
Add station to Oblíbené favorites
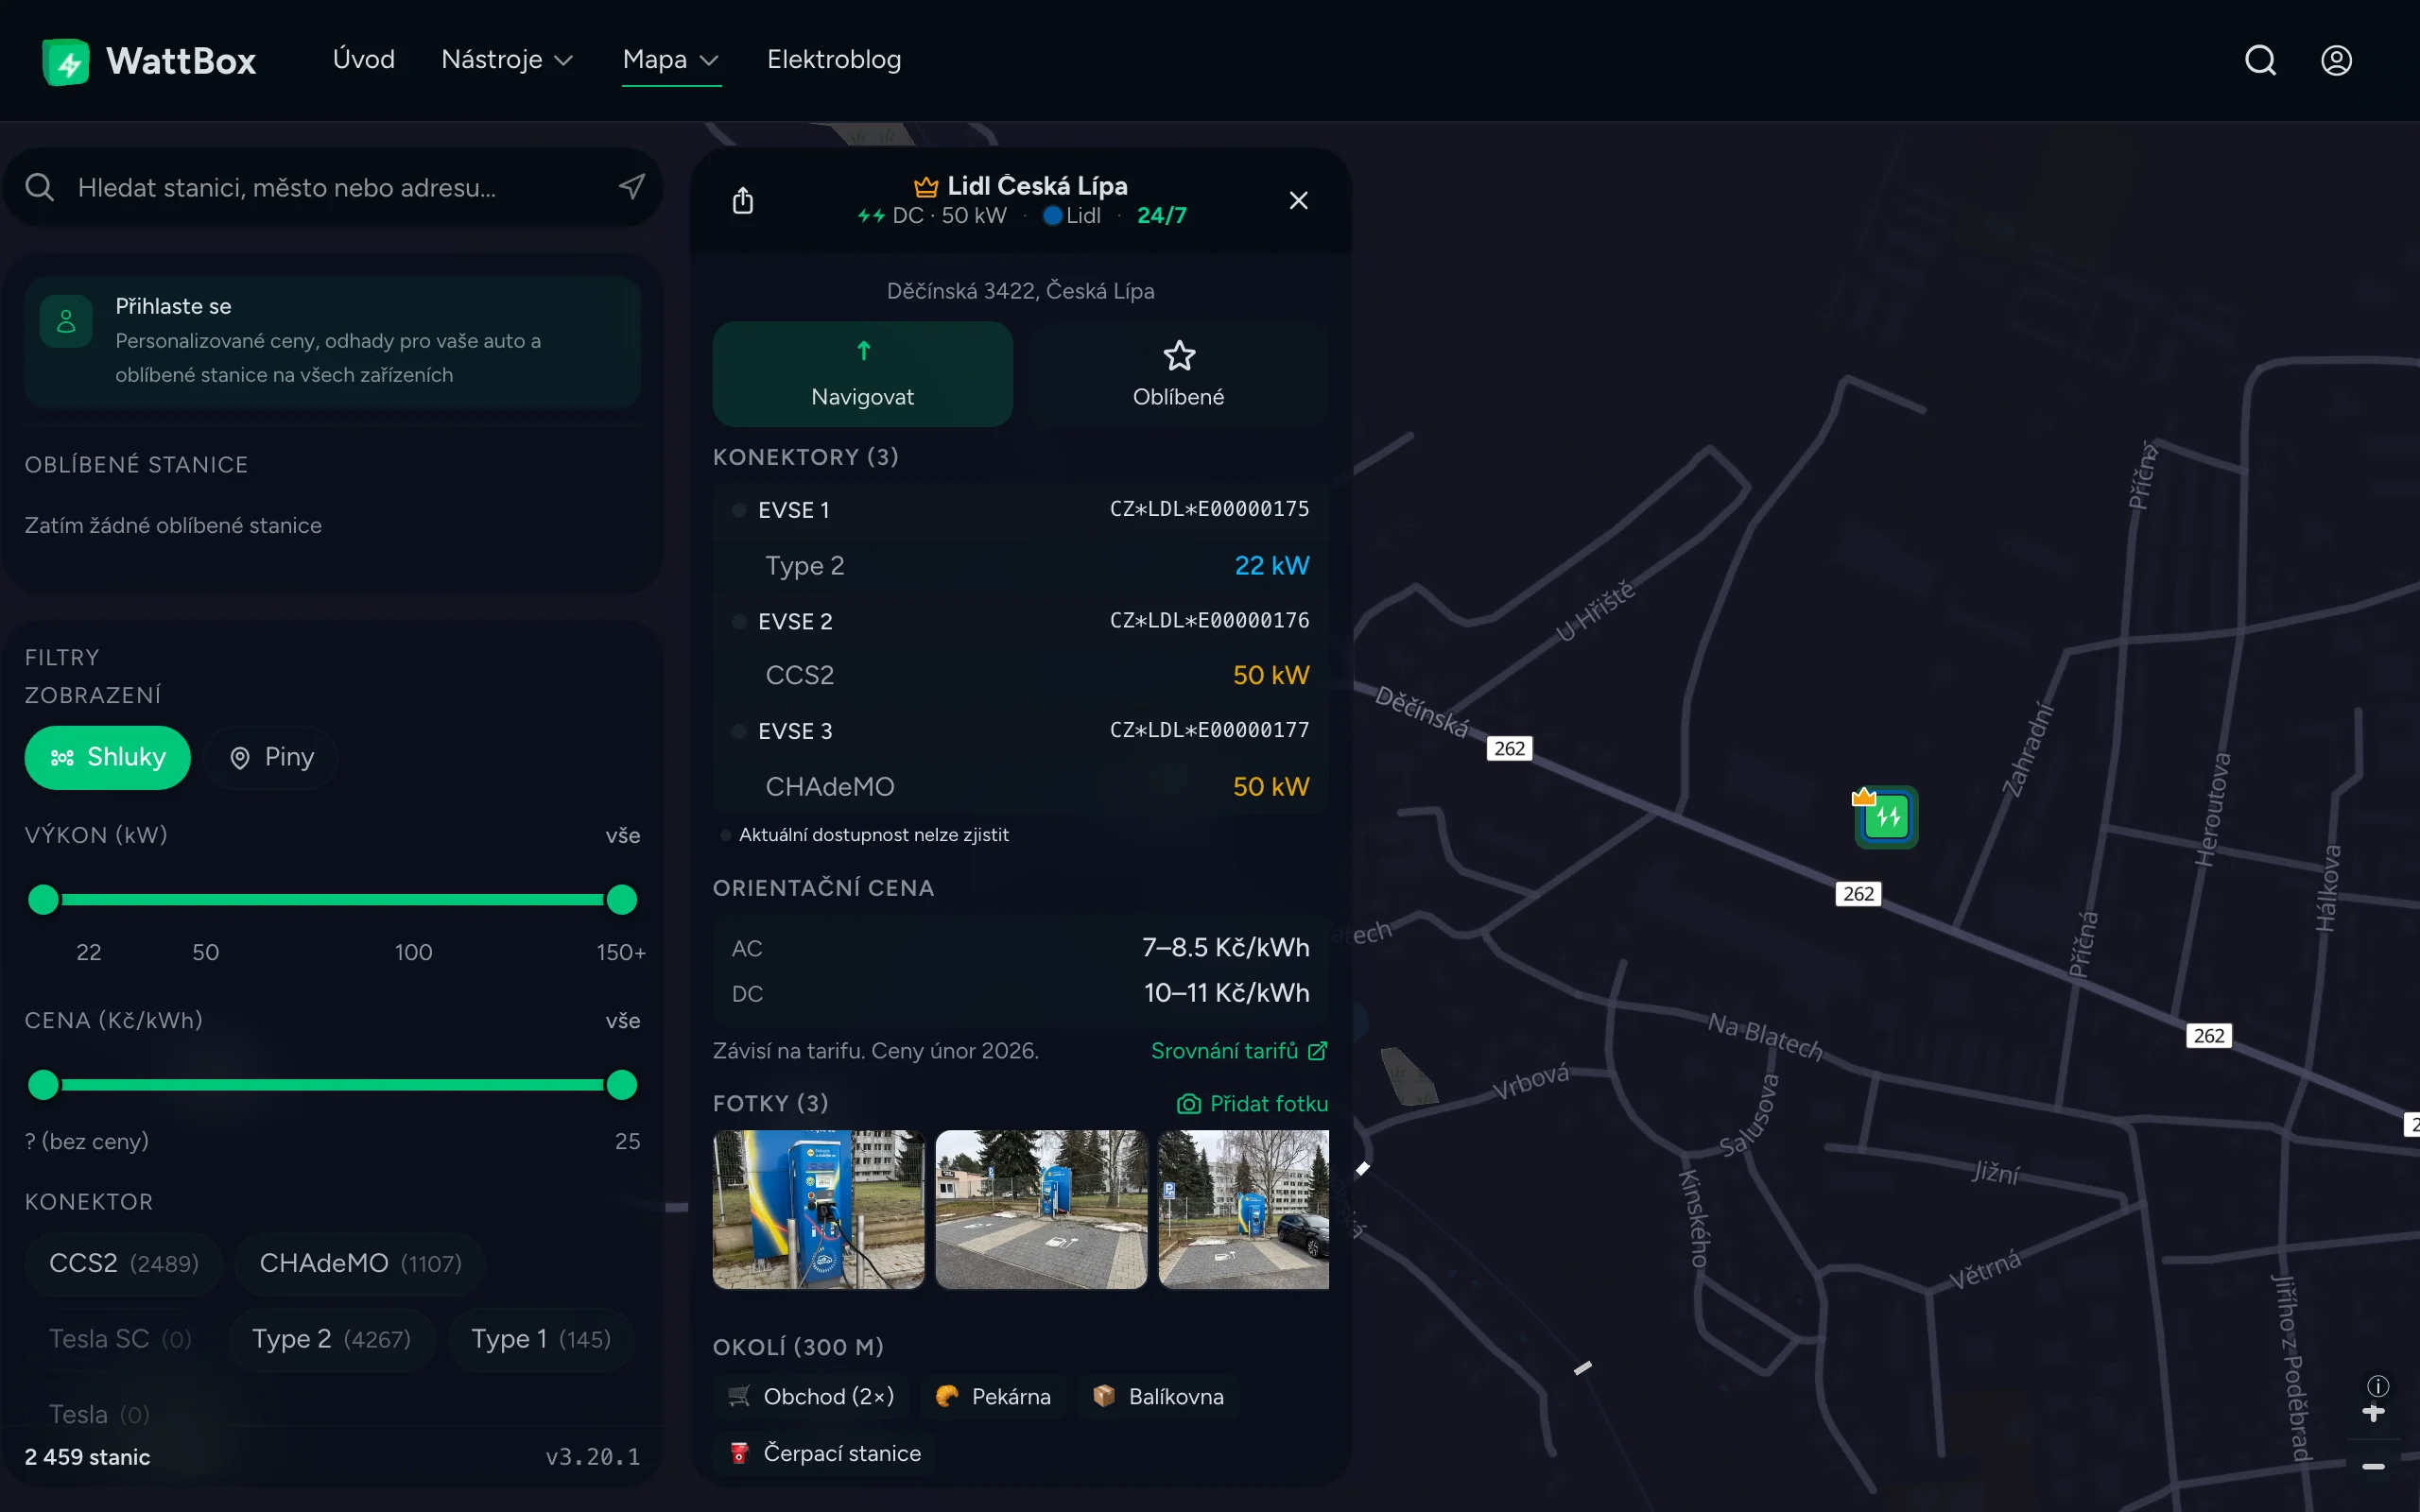[1178, 375]
